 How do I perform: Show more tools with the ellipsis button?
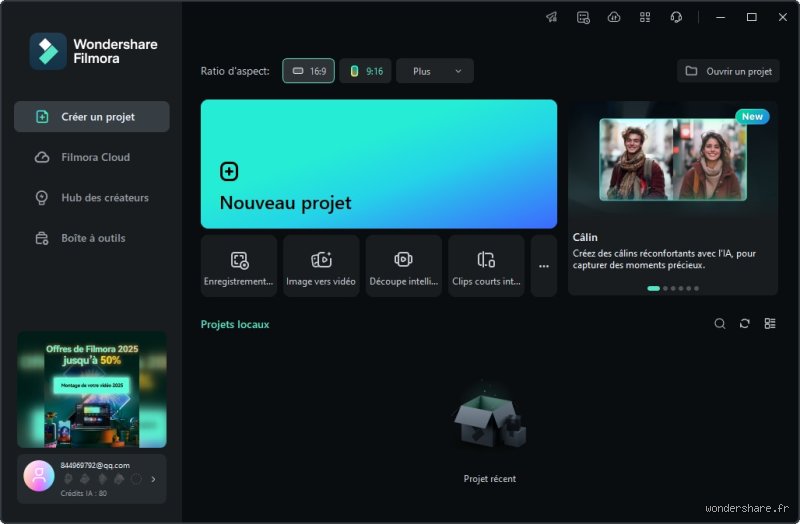click(544, 266)
